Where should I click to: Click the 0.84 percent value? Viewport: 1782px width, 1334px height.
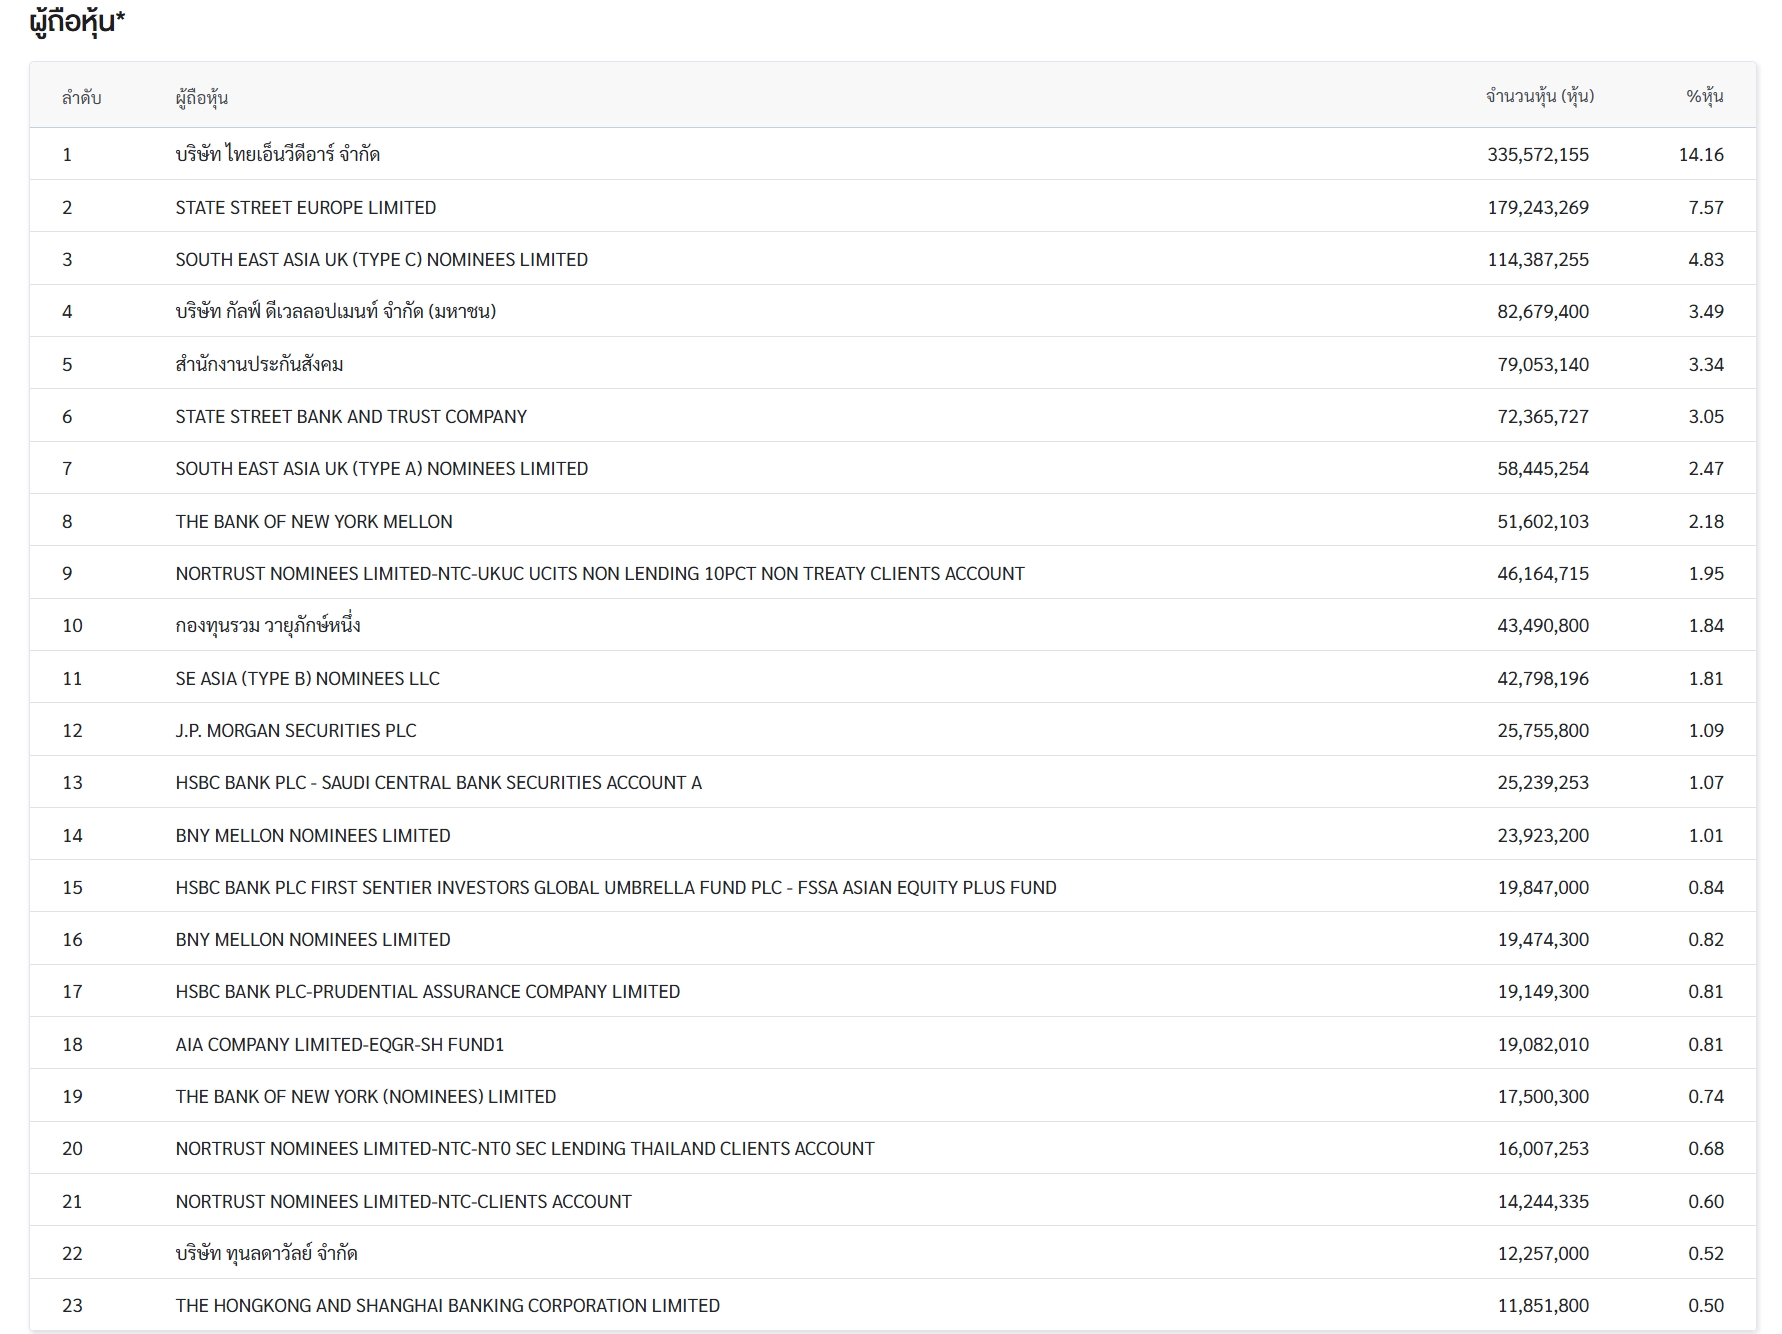tap(1706, 887)
